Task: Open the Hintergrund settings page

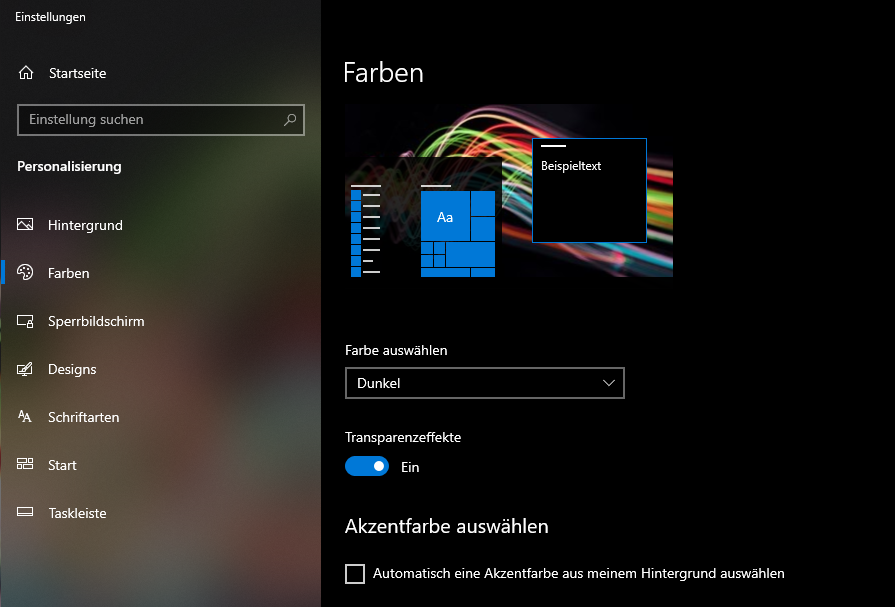Action: pos(85,225)
